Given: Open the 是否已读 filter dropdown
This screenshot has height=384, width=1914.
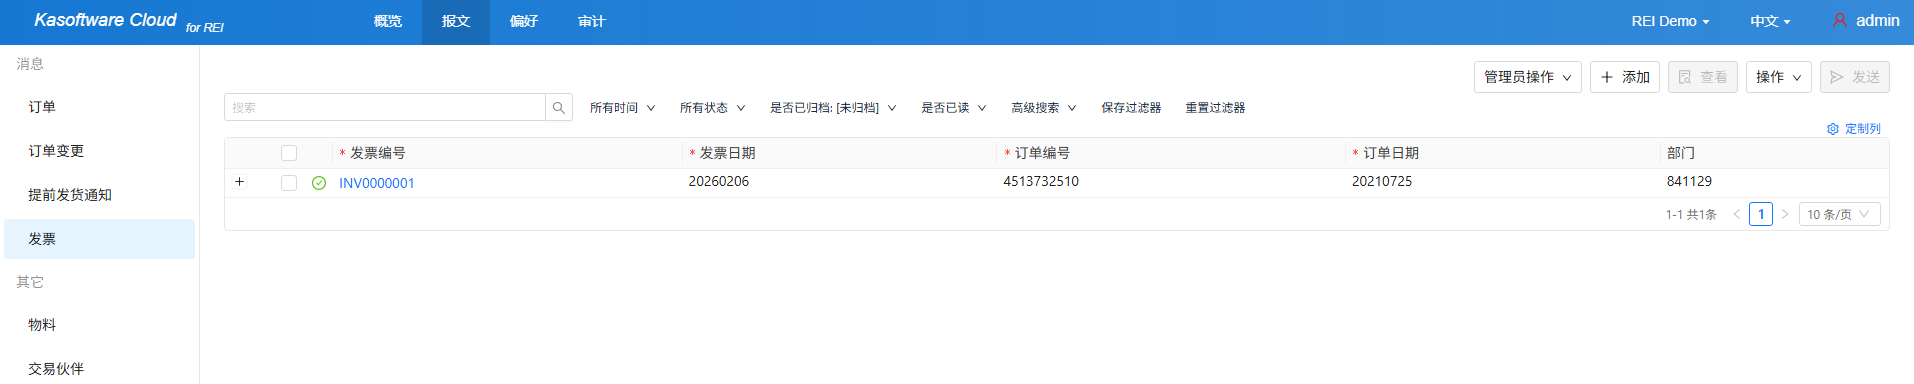Looking at the screenshot, I should 954,107.
